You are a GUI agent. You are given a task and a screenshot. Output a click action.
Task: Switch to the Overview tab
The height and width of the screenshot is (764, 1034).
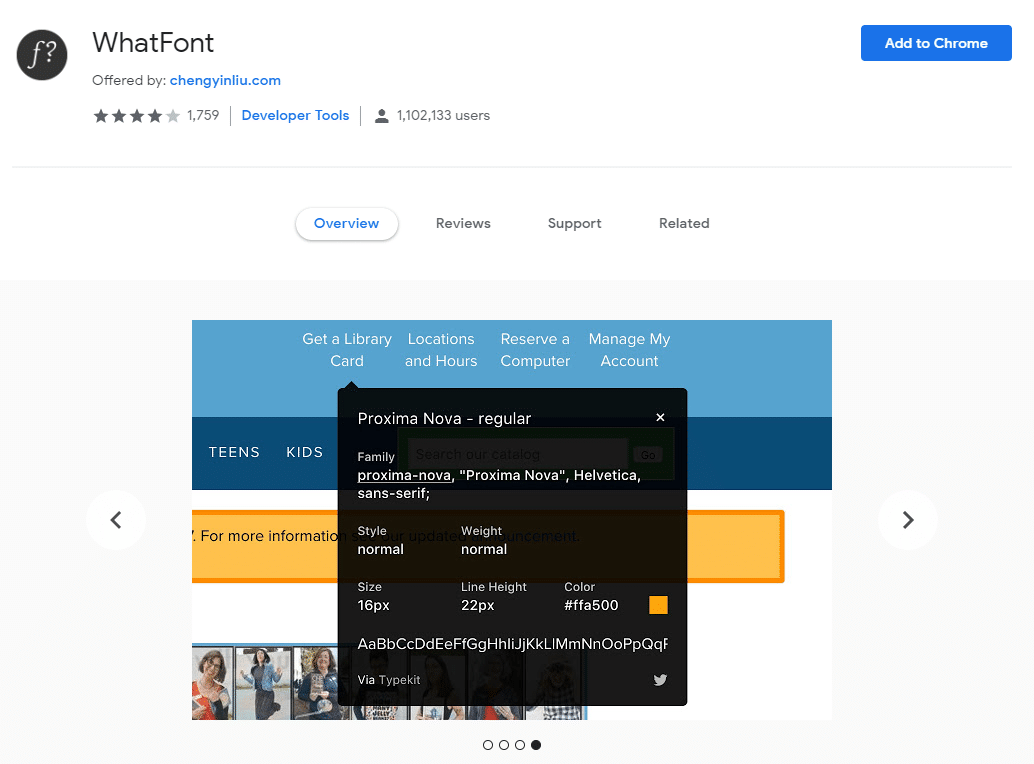[x=346, y=223]
